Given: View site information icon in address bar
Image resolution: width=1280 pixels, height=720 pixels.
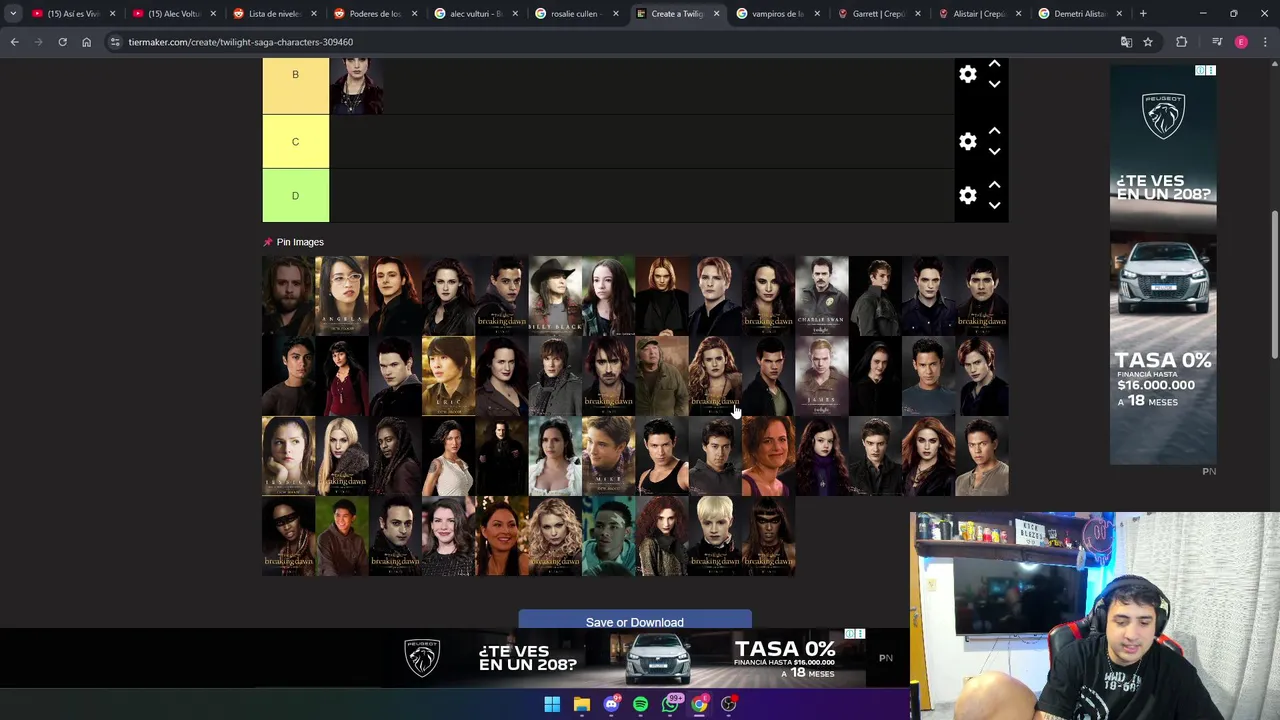Looking at the screenshot, I should (x=115, y=42).
